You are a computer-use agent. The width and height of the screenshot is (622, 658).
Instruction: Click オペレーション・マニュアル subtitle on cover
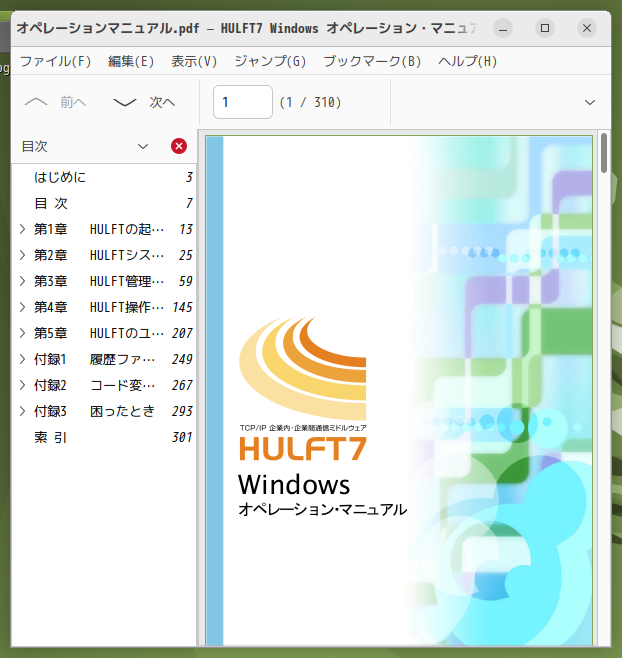click(x=322, y=509)
